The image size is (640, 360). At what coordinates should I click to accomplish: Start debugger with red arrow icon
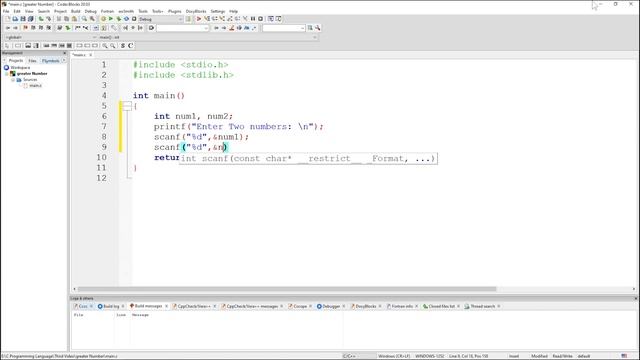[x=199, y=19]
